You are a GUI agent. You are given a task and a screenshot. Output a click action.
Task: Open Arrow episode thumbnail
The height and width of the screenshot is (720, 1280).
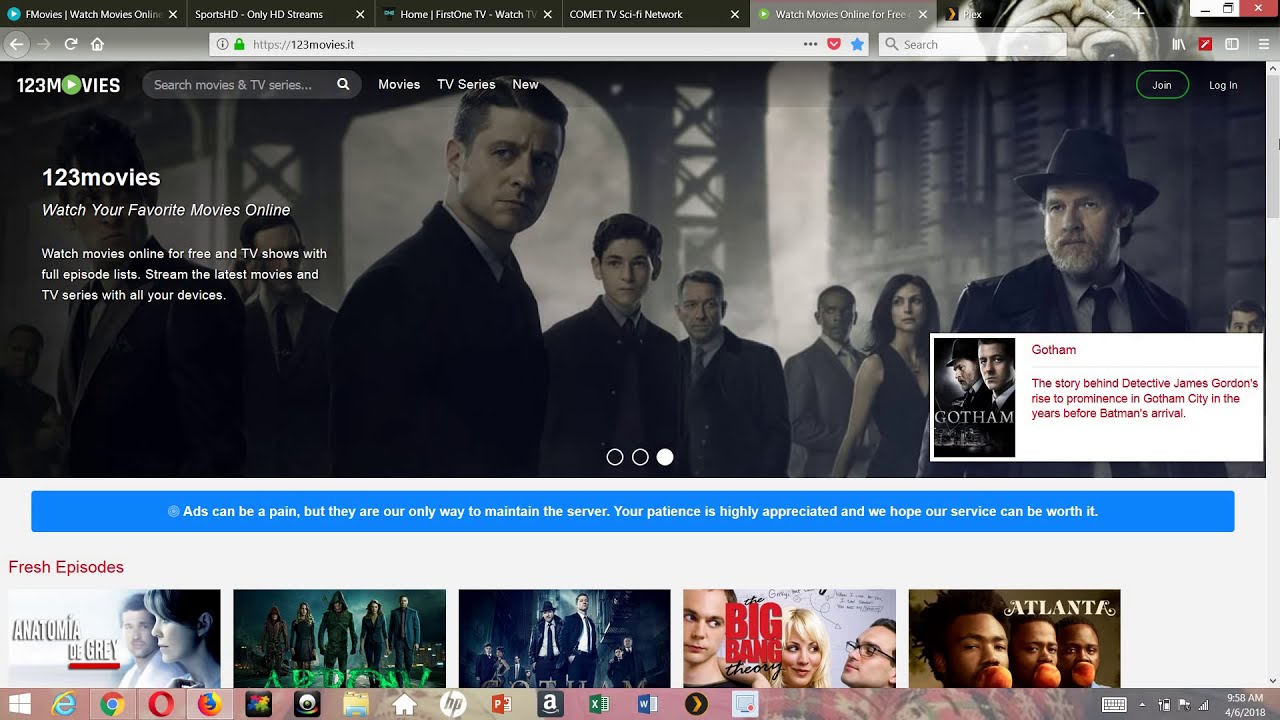(x=340, y=638)
